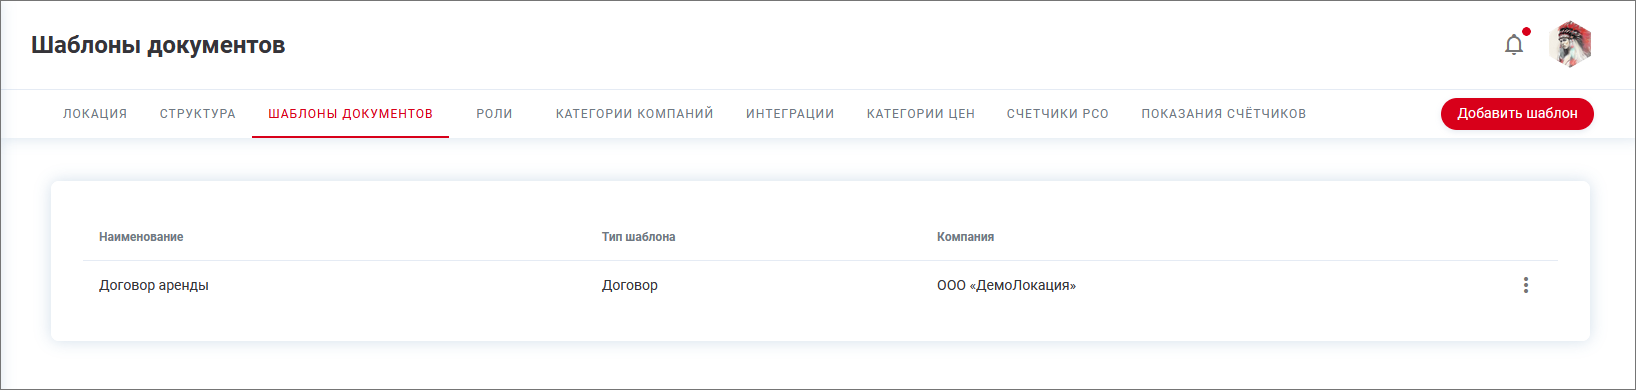Click the Тип шаблона column header
This screenshot has width=1636, height=390.
(638, 237)
